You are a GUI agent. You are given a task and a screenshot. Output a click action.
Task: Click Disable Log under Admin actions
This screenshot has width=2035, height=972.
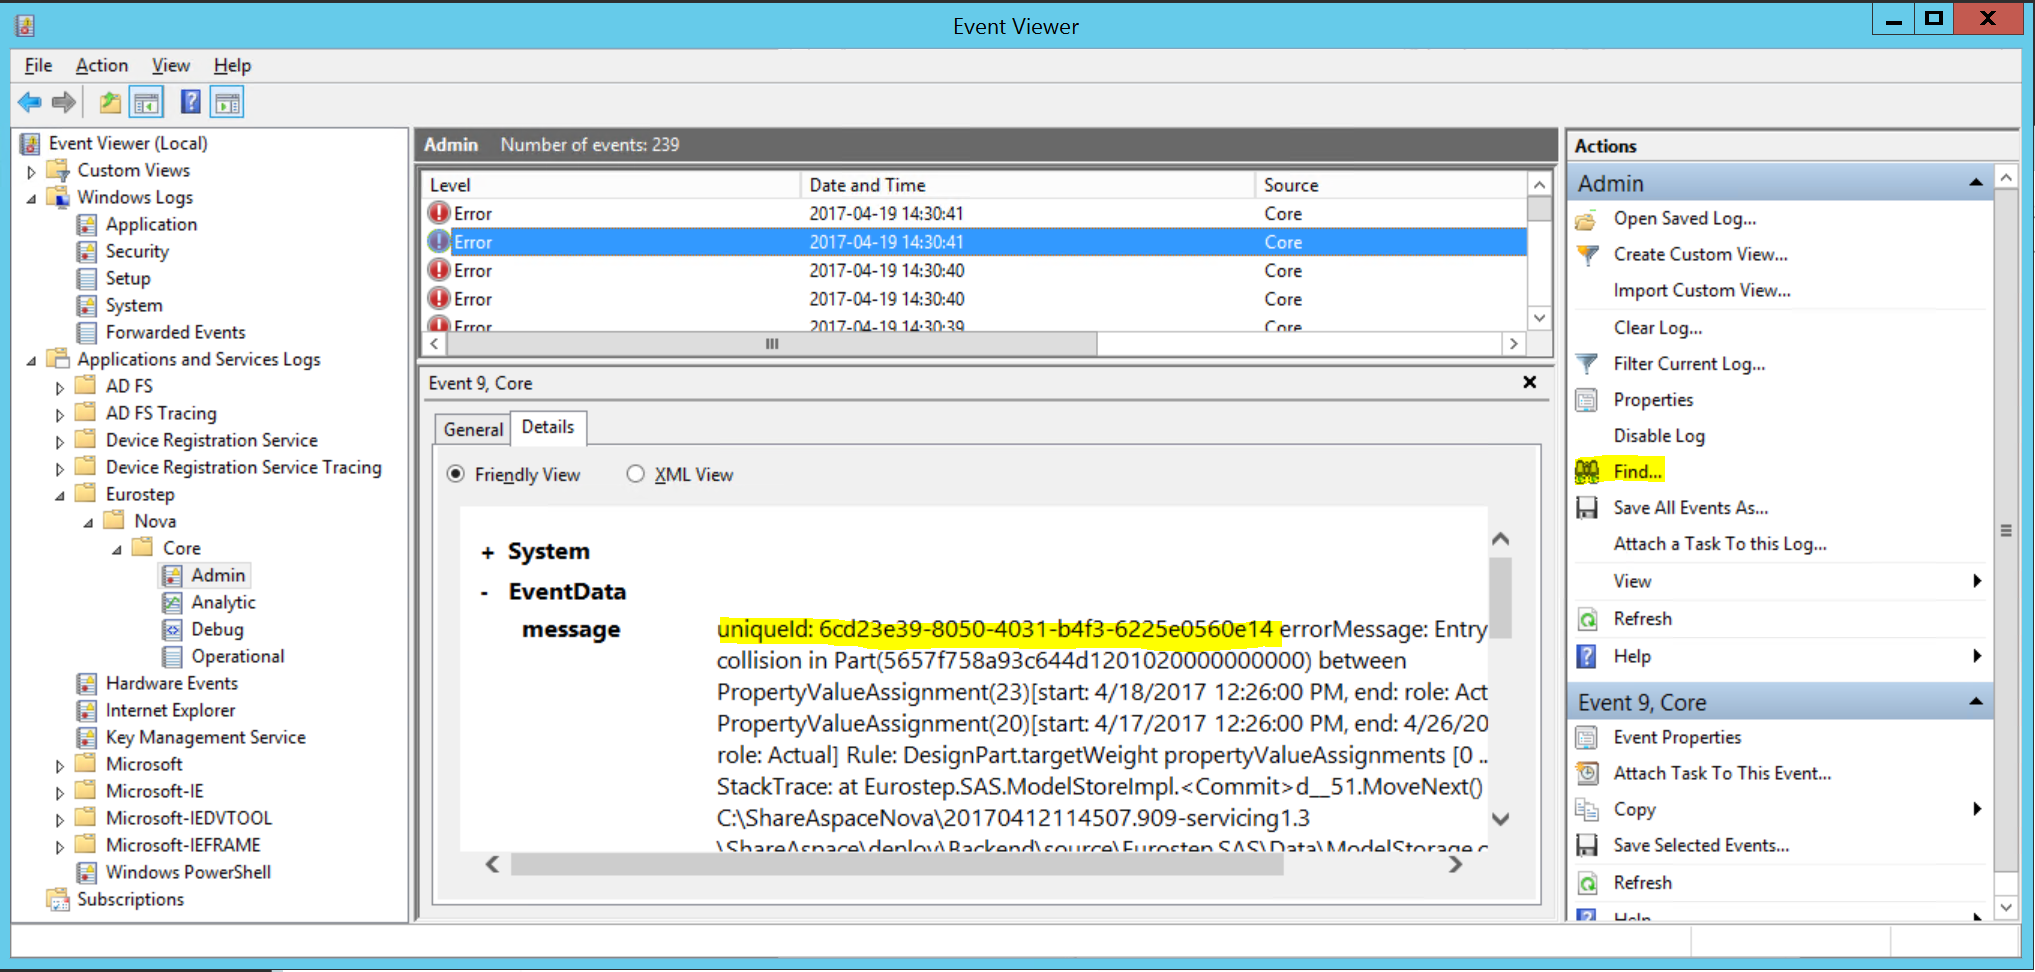tap(1659, 435)
